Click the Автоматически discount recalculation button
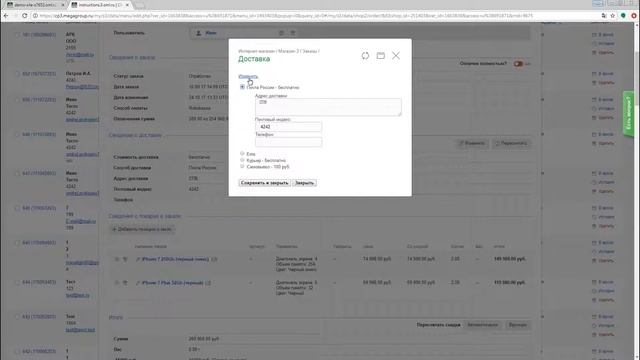Viewport: 640px width, 360px height. (x=482, y=325)
